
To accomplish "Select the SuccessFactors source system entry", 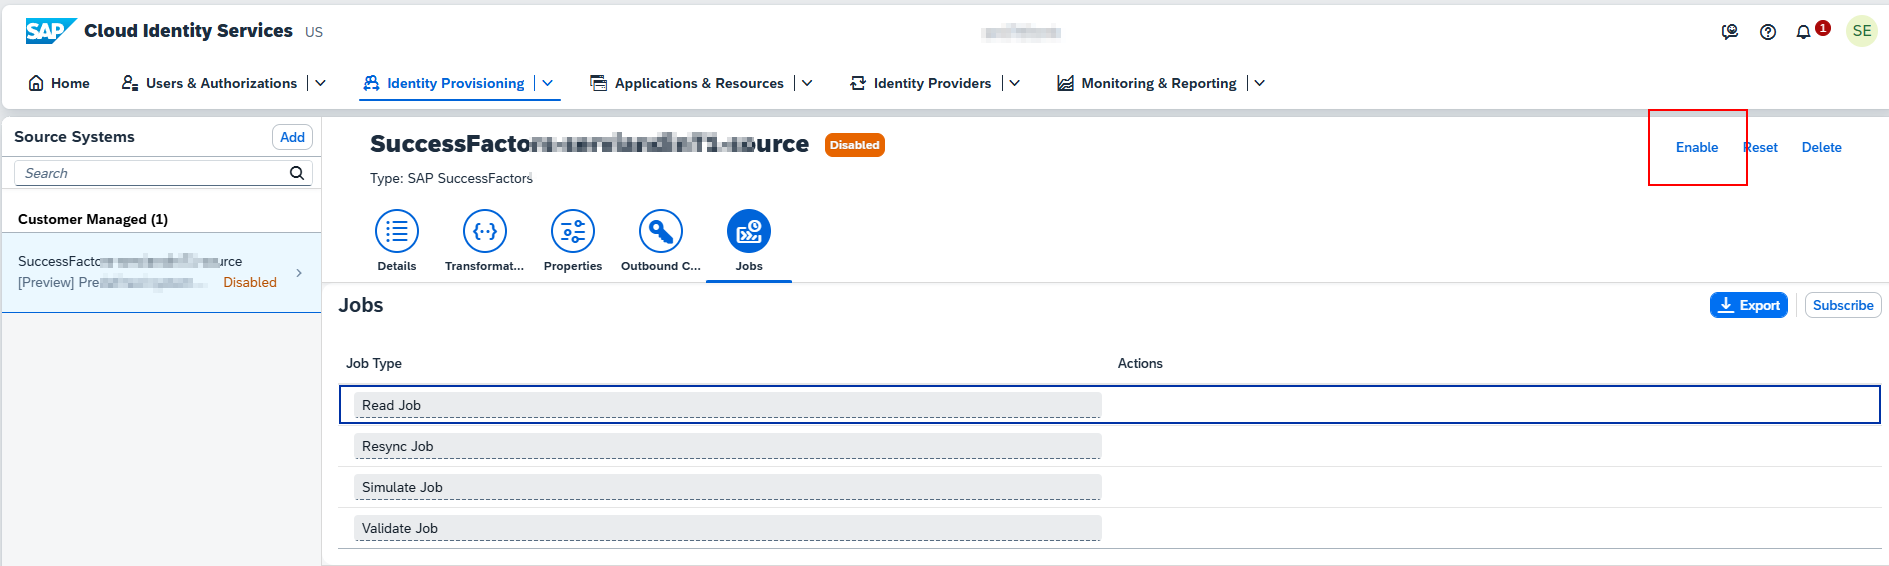I will [x=161, y=273].
